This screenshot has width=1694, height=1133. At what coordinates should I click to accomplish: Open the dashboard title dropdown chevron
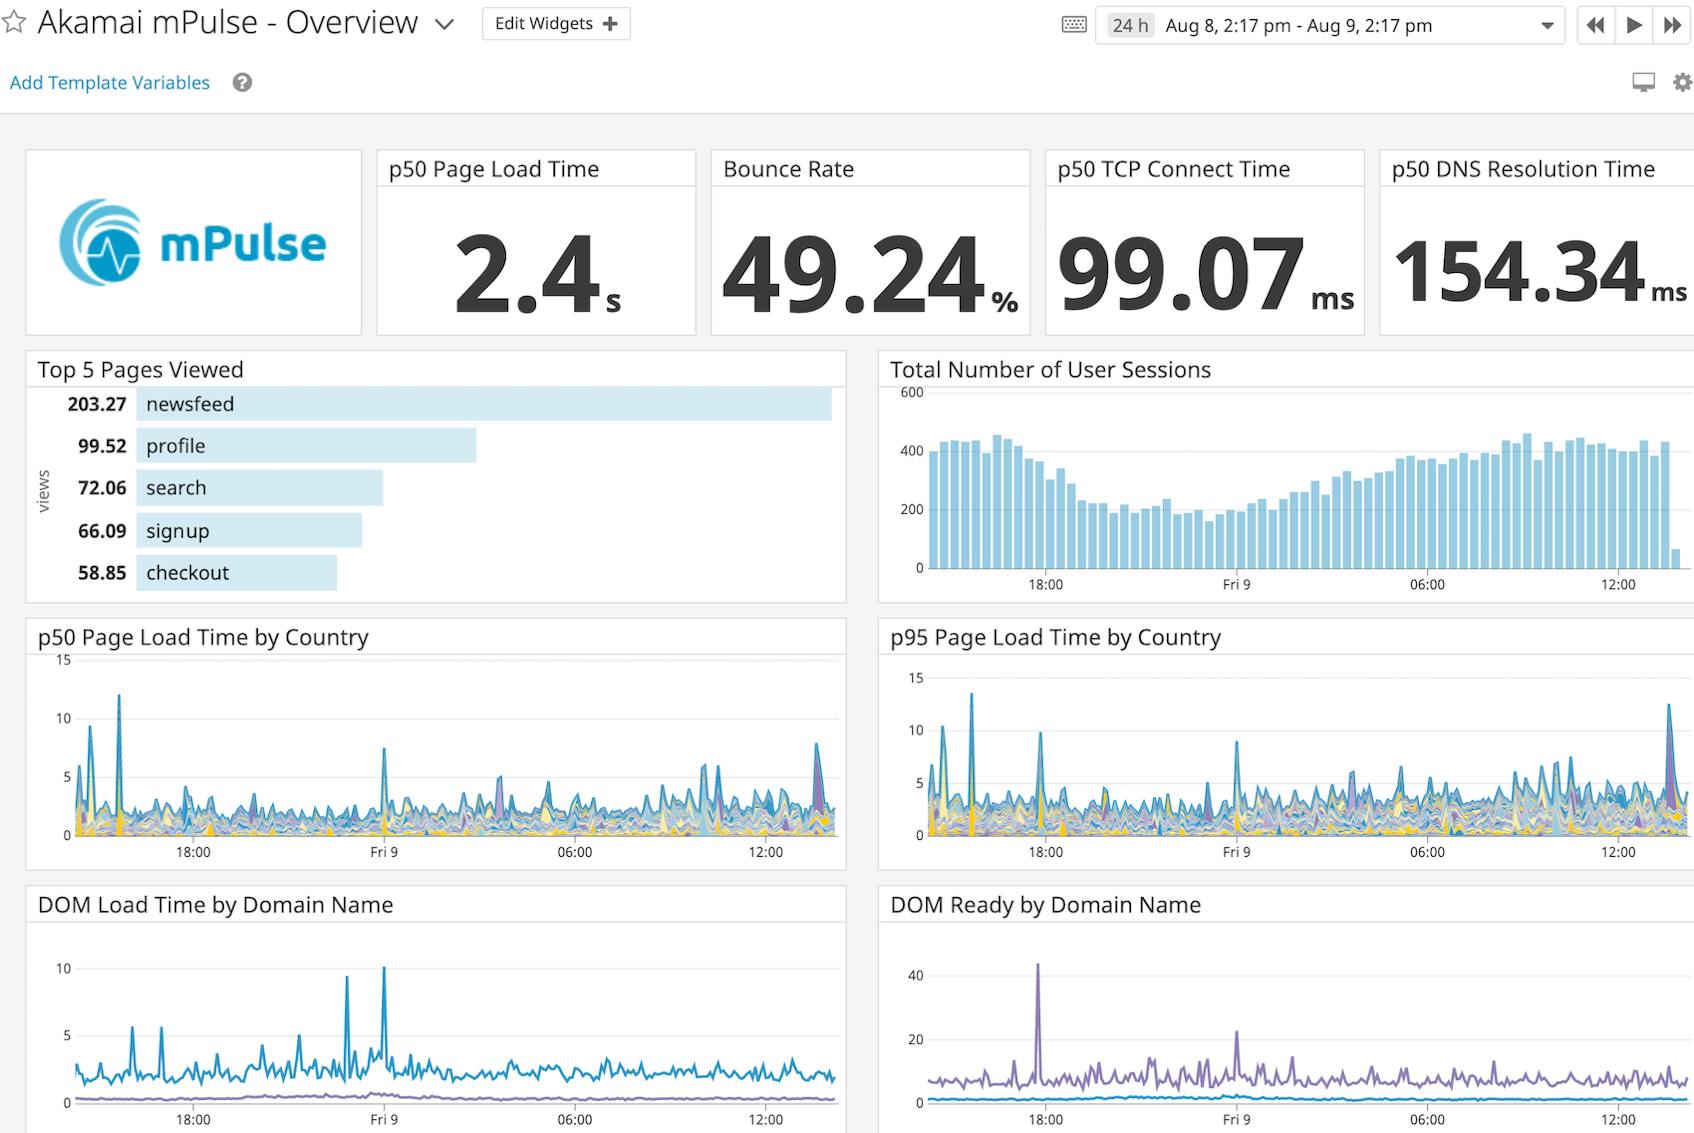pyautogui.click(x=441, y=25)
